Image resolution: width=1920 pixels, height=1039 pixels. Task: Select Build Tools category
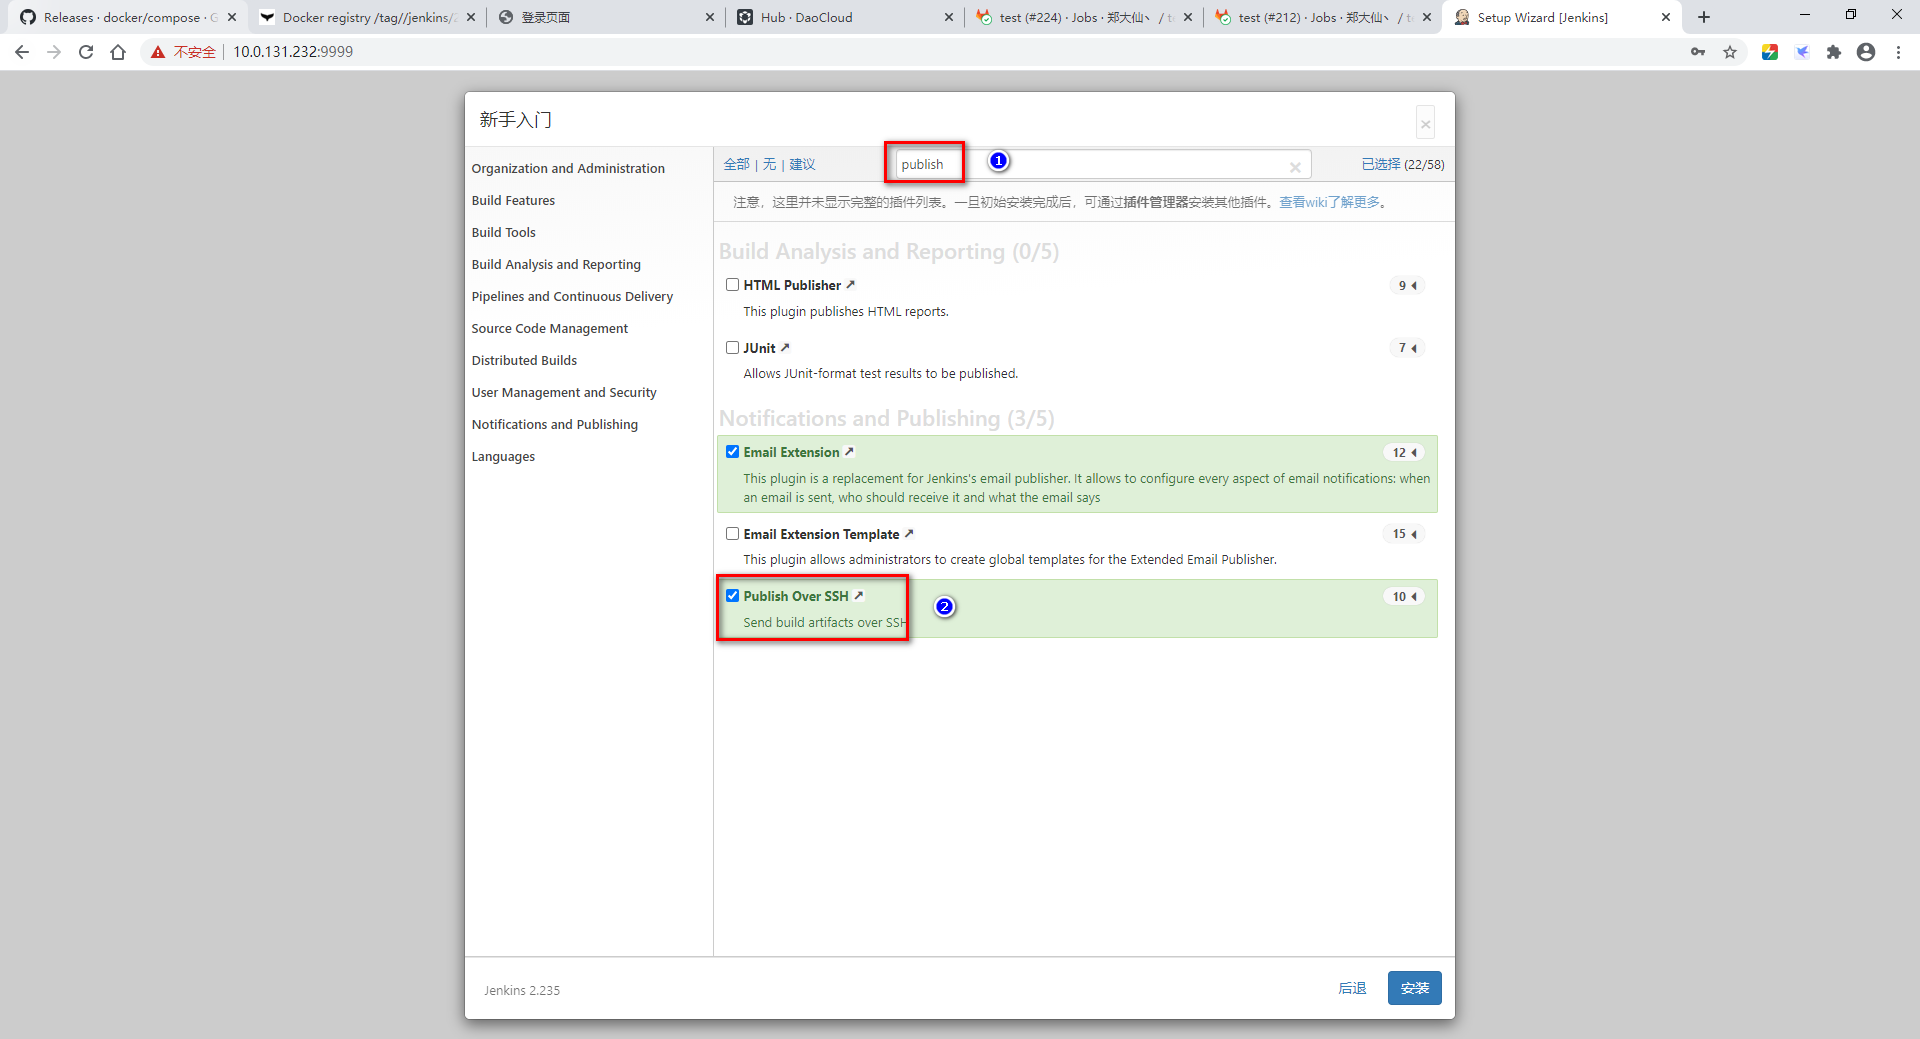[503, 232]
